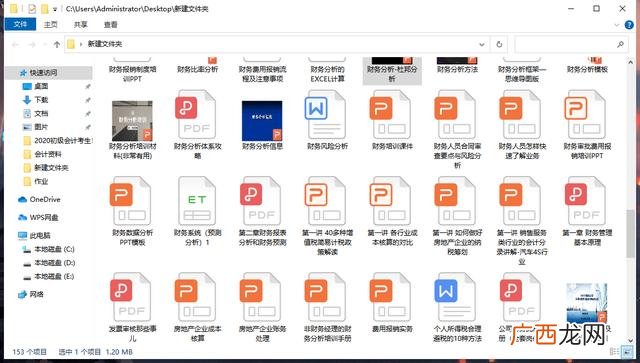Open the 文件 menu tab
Screen dimensions: 640x363
tap(20, 24)
